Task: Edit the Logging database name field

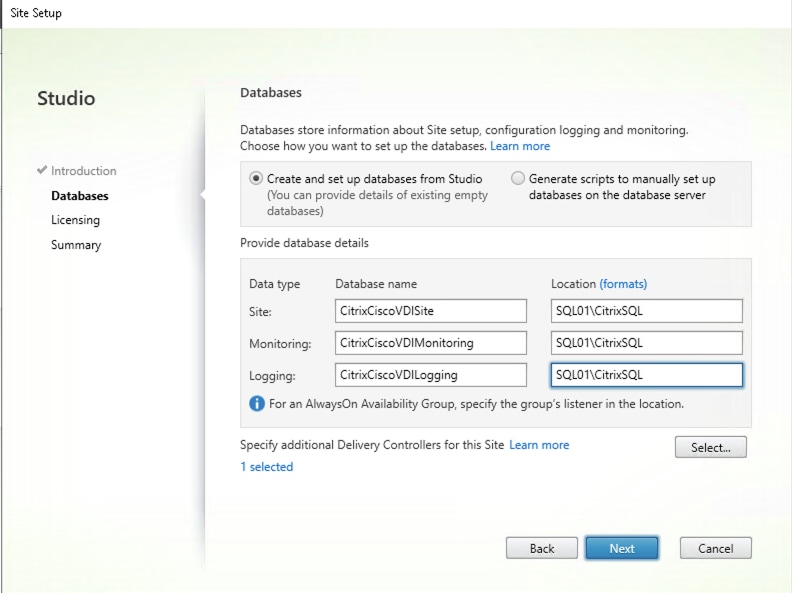Action: click(x=430, y=375)
